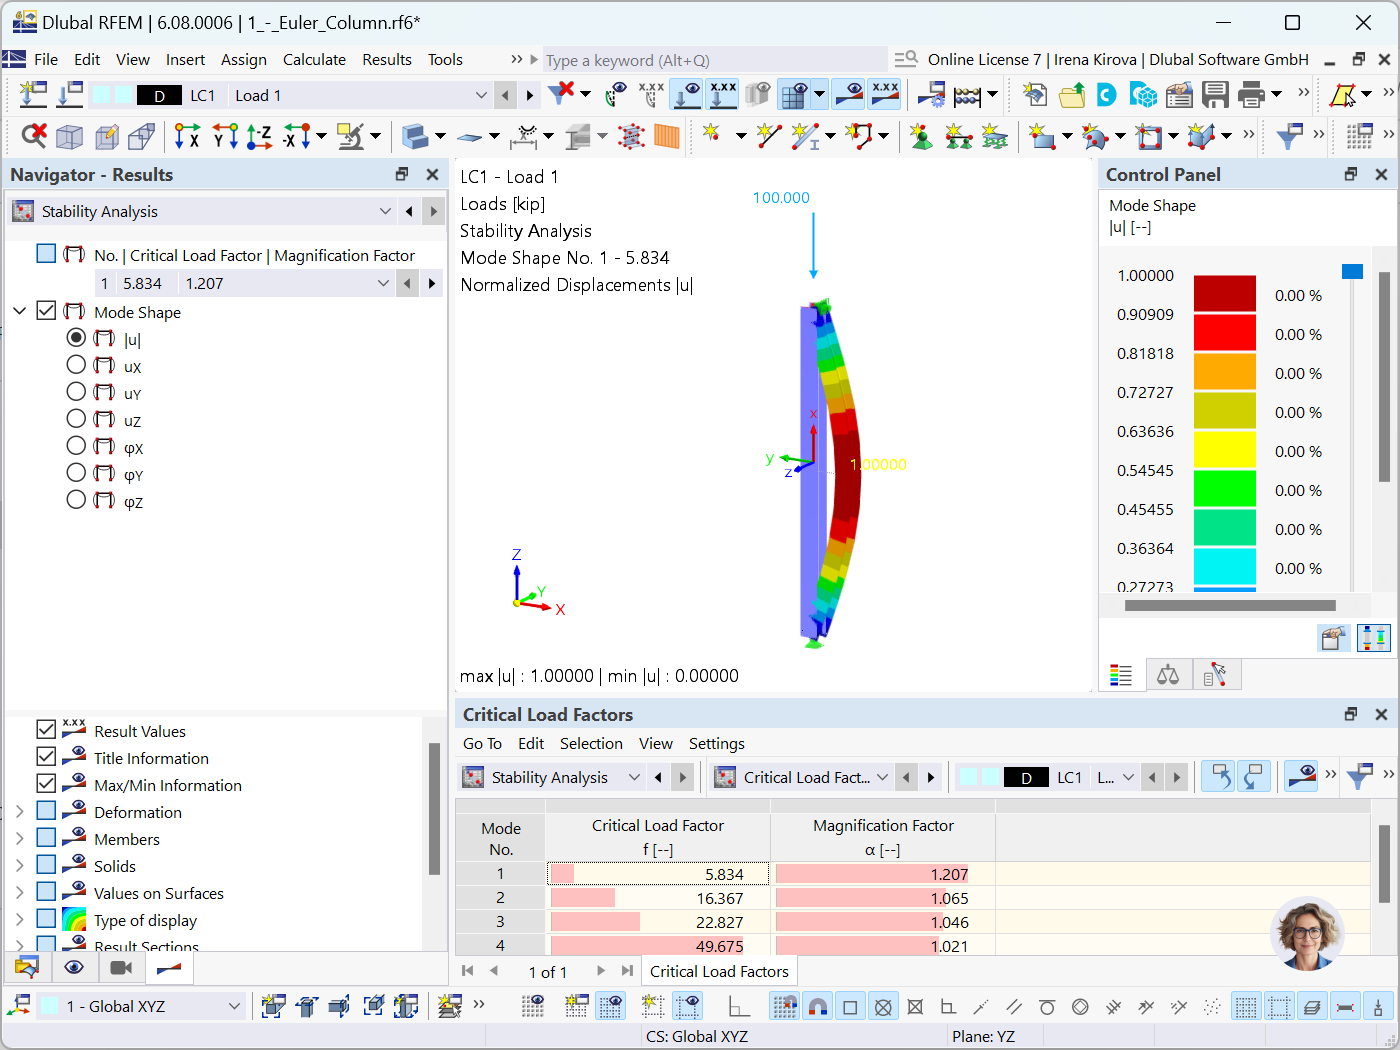Activate the magnet snap icon near the status bar
This screenshot has width=1400, height=1050.
[x=818, y=1006]
